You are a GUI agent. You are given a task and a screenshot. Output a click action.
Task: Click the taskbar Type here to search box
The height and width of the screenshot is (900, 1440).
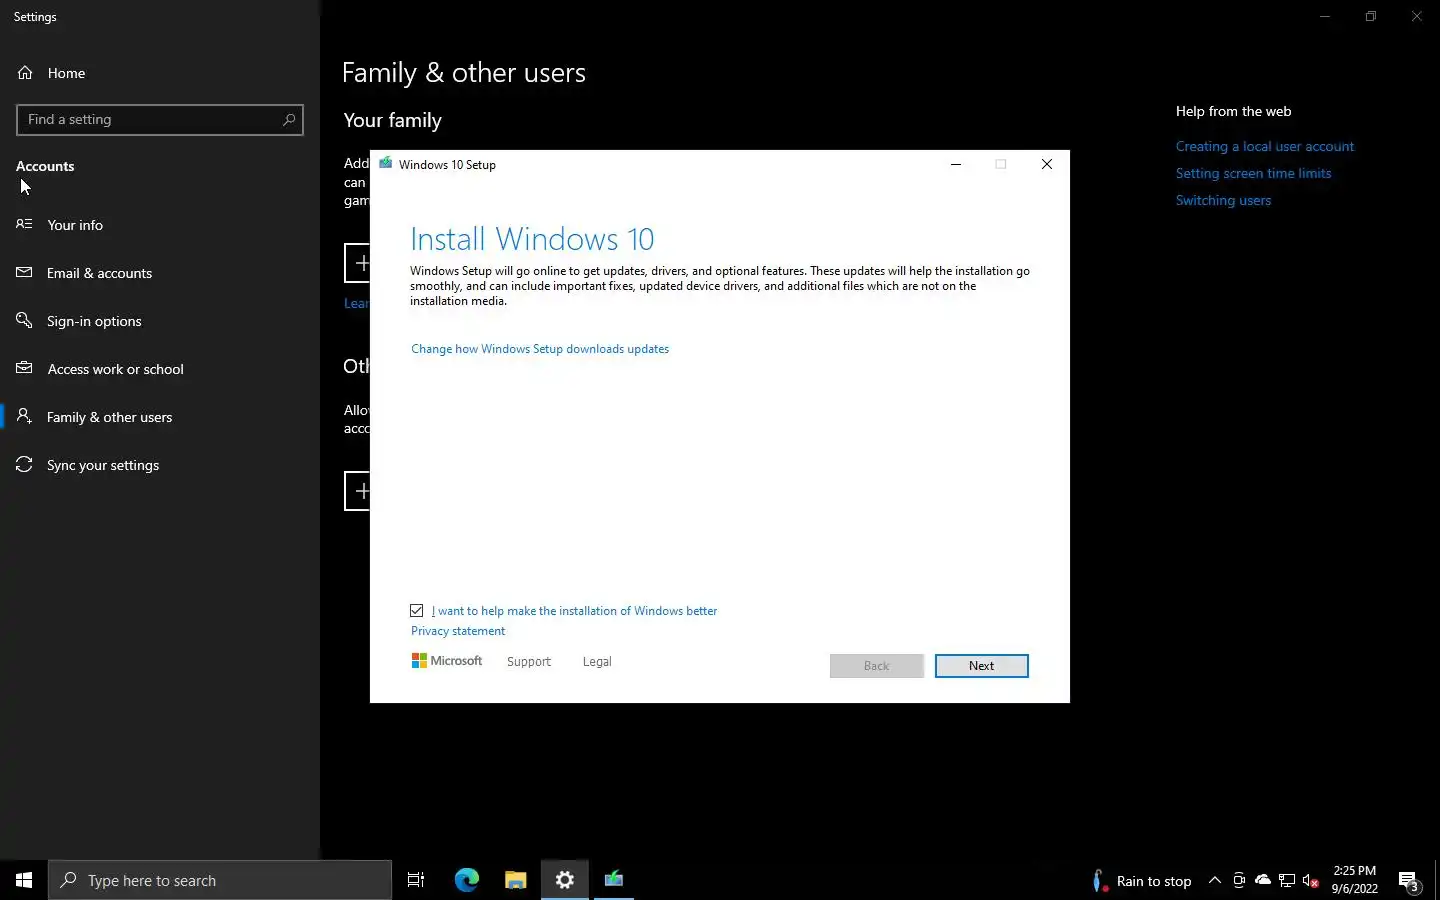(x=220, y=880)
